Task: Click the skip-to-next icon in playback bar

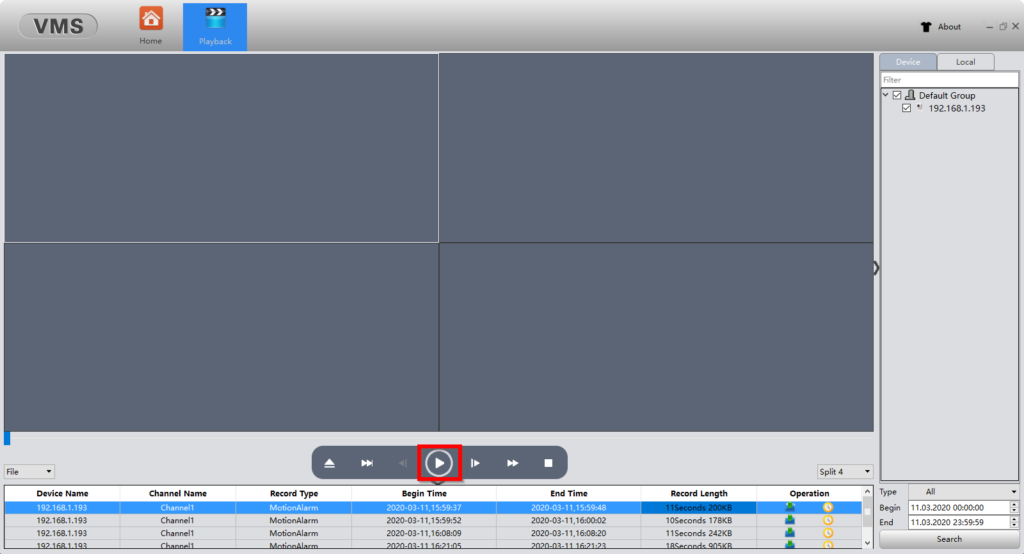Action: pyautogui.click(x=367, y=463)
